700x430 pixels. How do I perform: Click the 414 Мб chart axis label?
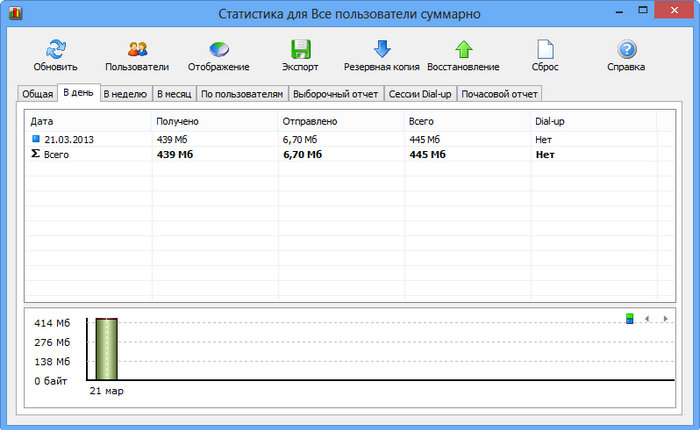pyautogui.click(x=52, y=323)
